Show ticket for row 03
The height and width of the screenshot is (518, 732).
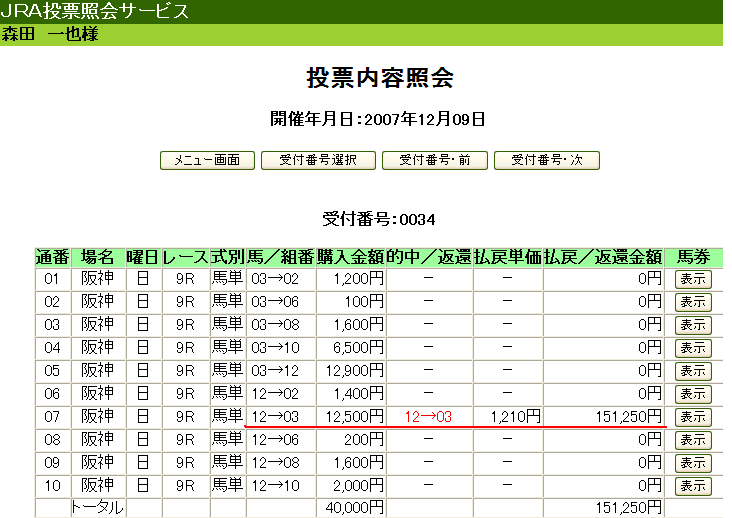[x=693, y=325]
